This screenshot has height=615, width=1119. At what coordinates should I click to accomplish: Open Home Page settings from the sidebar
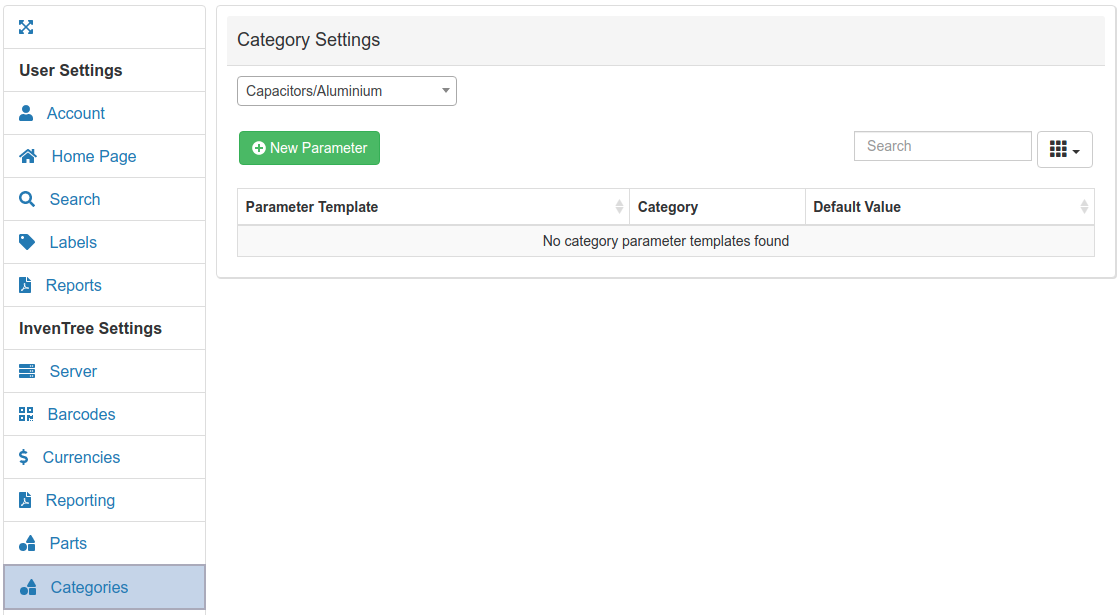[91, 156]
